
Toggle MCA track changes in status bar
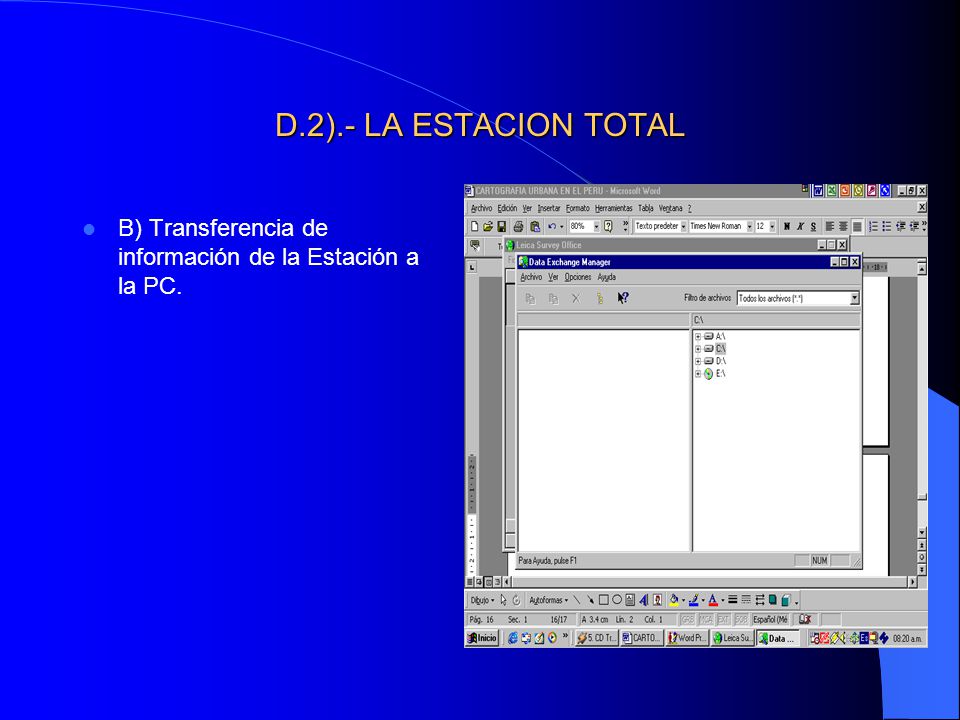click(706, 620)
